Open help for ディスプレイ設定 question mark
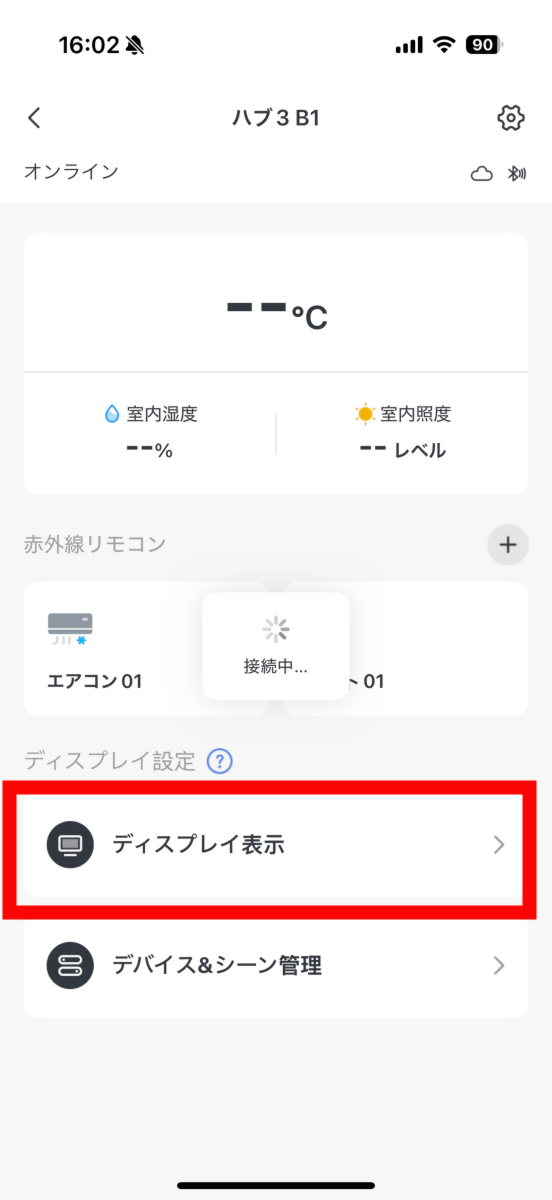Image resolution: width=552 pixels, height=1200 pixels. (220, 762)
